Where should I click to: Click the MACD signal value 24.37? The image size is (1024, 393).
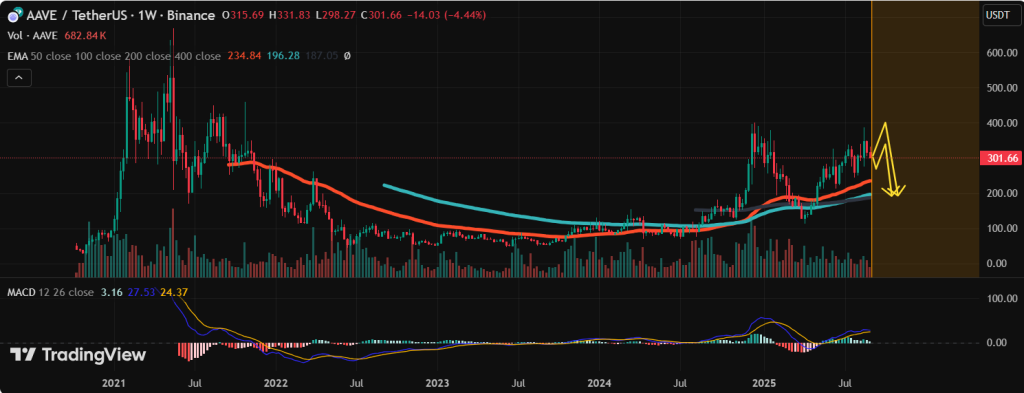[175, 292]
